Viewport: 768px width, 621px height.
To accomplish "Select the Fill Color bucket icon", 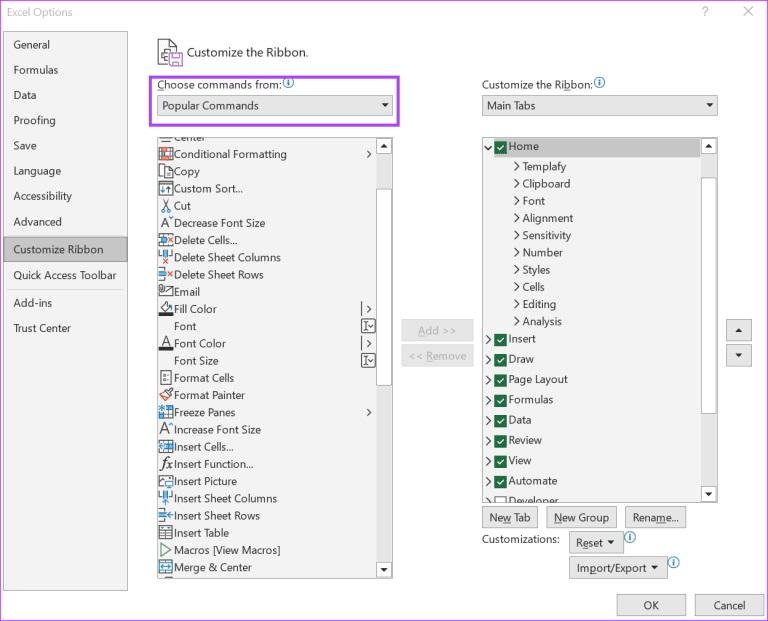I will 166,309.
